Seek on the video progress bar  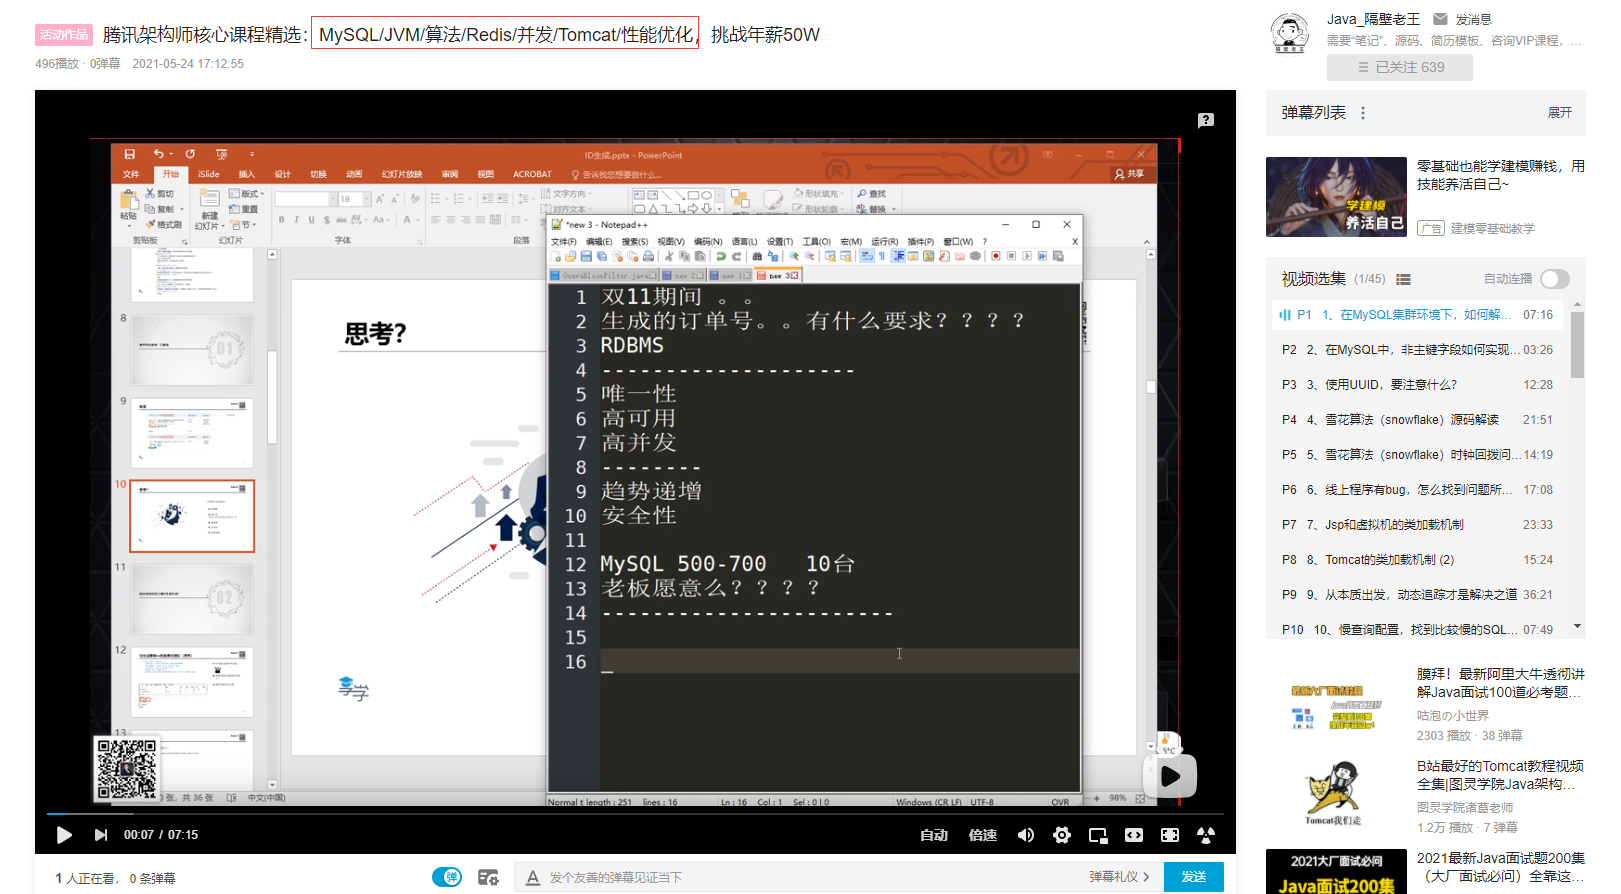635,813
